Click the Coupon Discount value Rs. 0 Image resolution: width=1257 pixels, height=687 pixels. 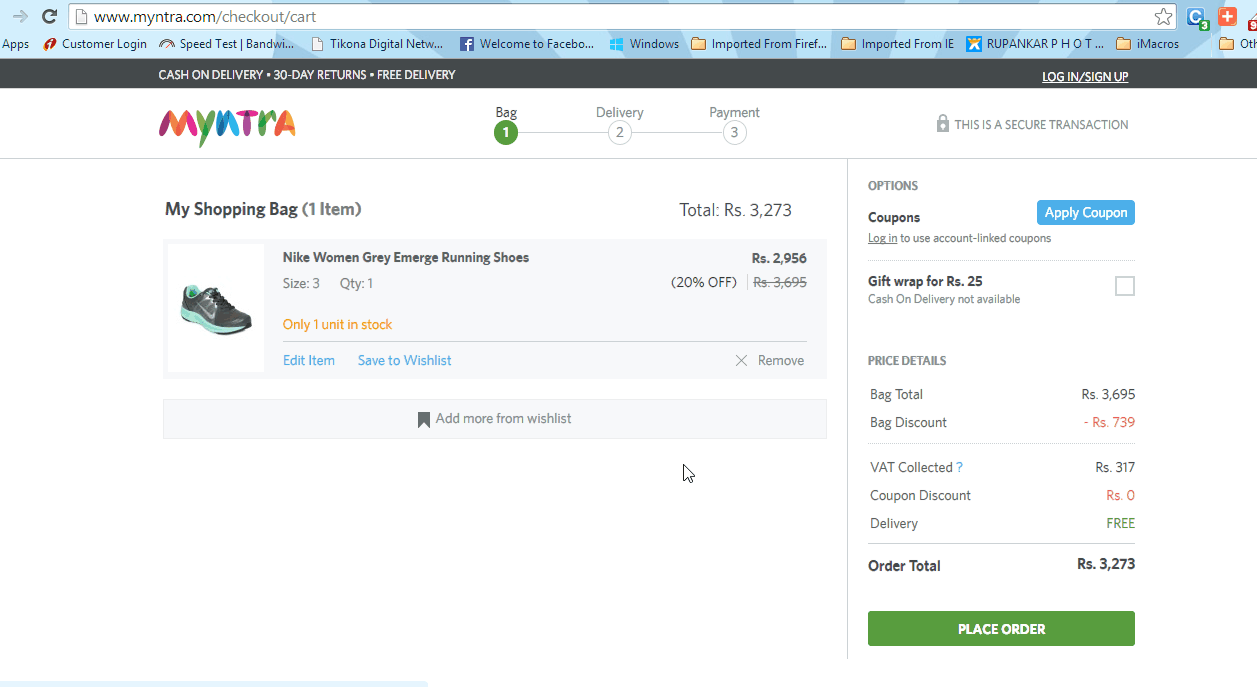pos(1120,495)
